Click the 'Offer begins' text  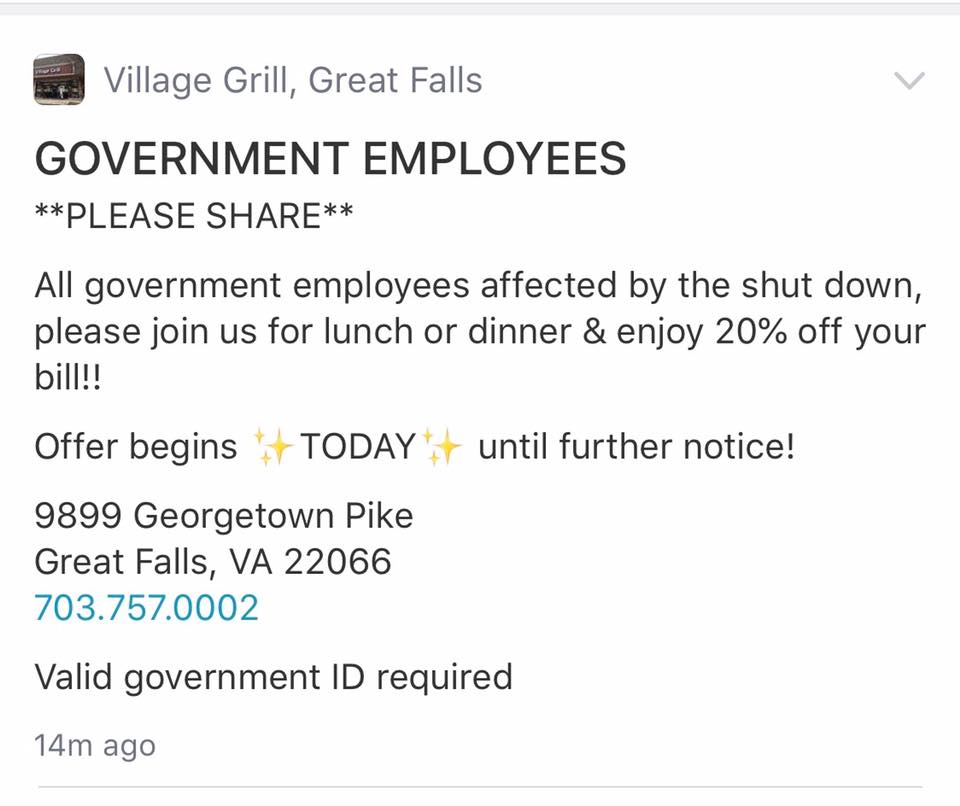[136, 446]
